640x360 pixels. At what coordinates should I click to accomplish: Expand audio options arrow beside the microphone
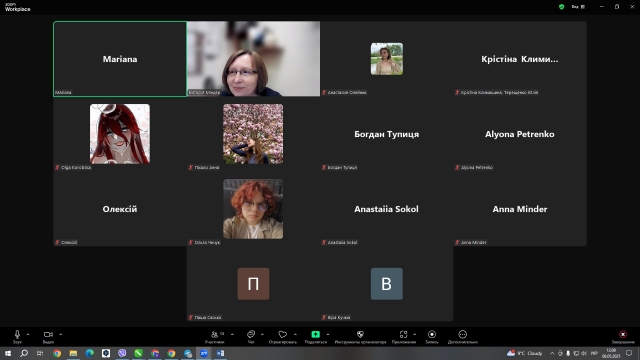(x=28, y=334)
